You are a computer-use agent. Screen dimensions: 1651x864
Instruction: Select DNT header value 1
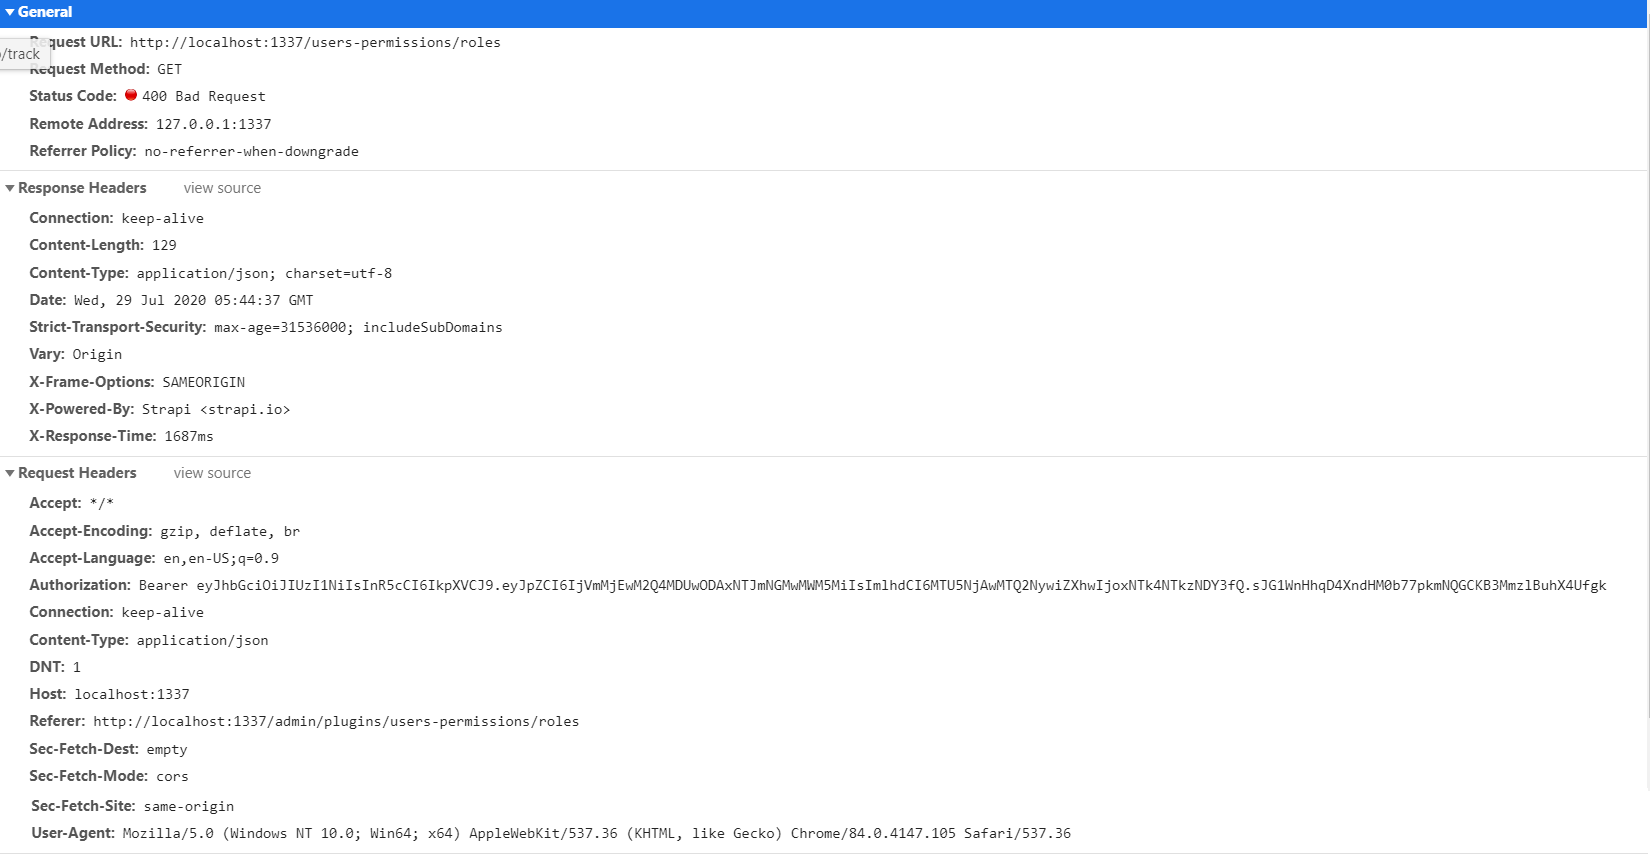(x=76, y=667)
